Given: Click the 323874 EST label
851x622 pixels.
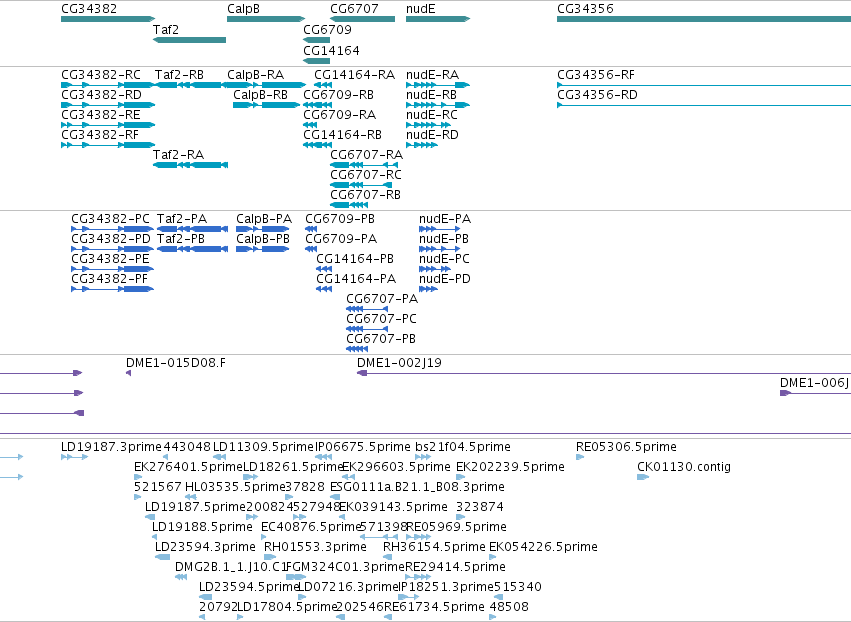Looking at the screenshot, I should click(x=480, y=506).
